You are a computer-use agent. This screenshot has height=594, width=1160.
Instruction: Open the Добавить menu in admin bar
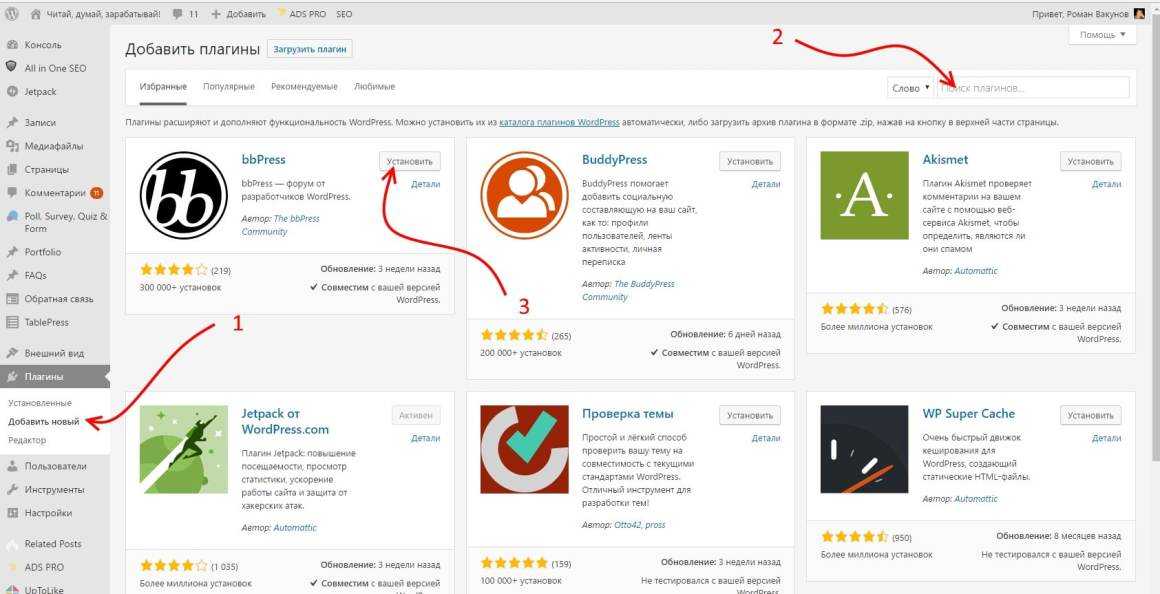point(237,14)
